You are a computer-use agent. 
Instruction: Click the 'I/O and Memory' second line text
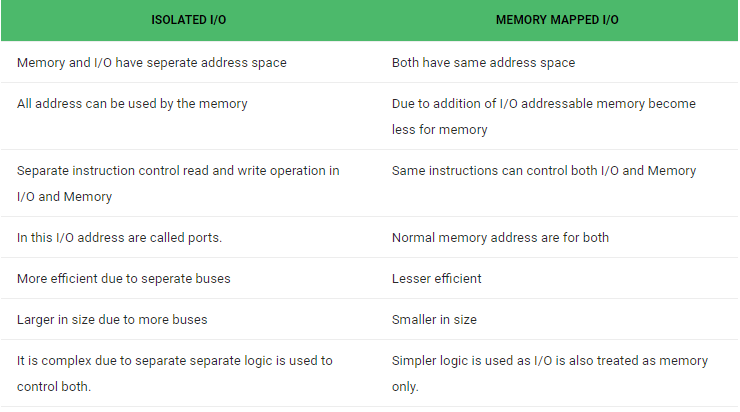click(64, 197)
